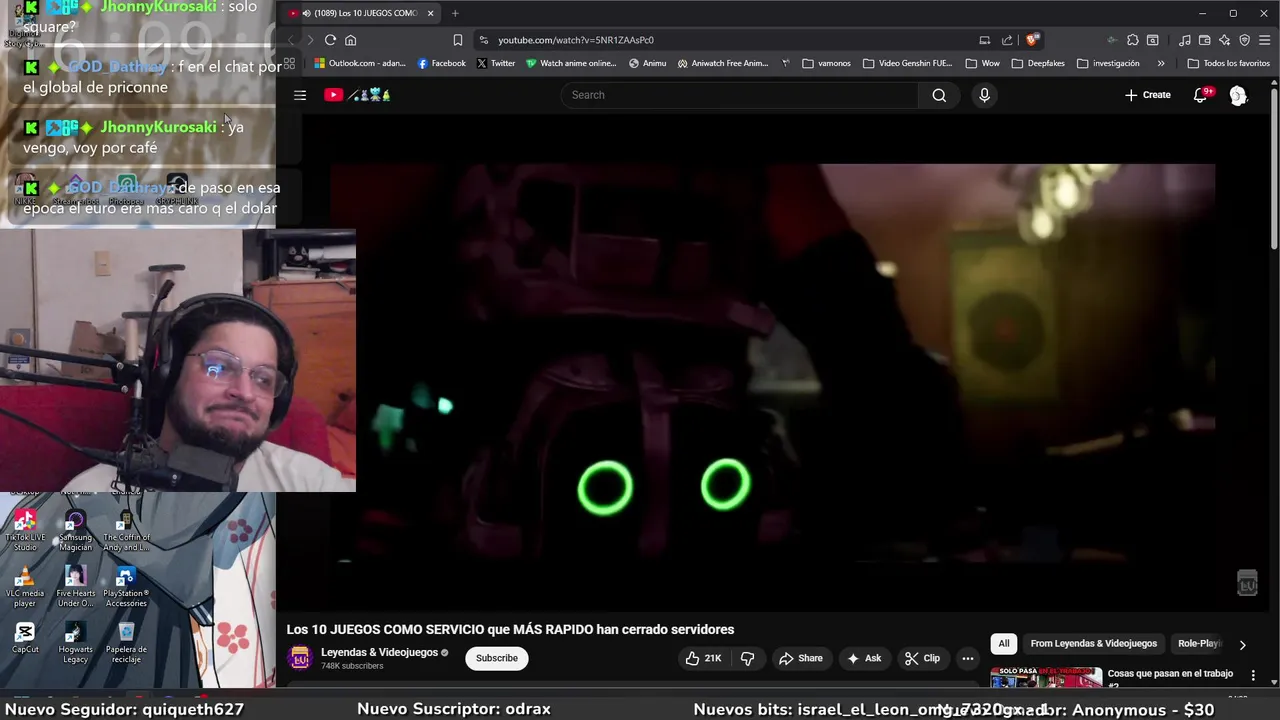Open the Wow bookmarks folder
The width and height of the screenshot is (1280, 720).
click(983, 63)
